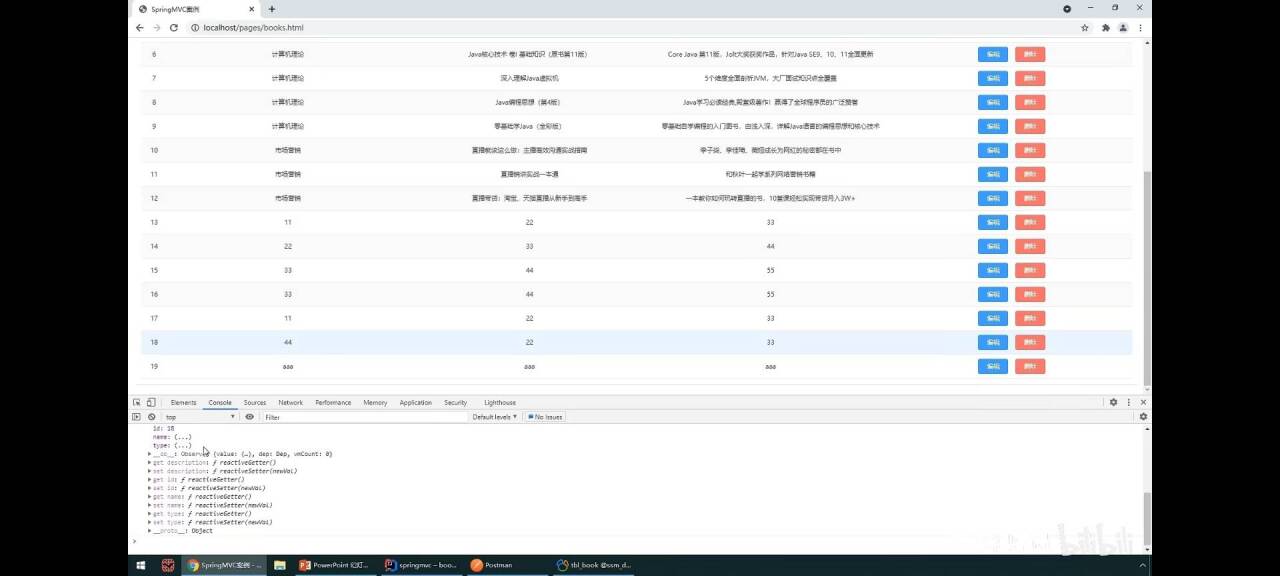Close the DevTools panel
The height and width of the screenshot is (576, 1280).
pos(1143,402)
